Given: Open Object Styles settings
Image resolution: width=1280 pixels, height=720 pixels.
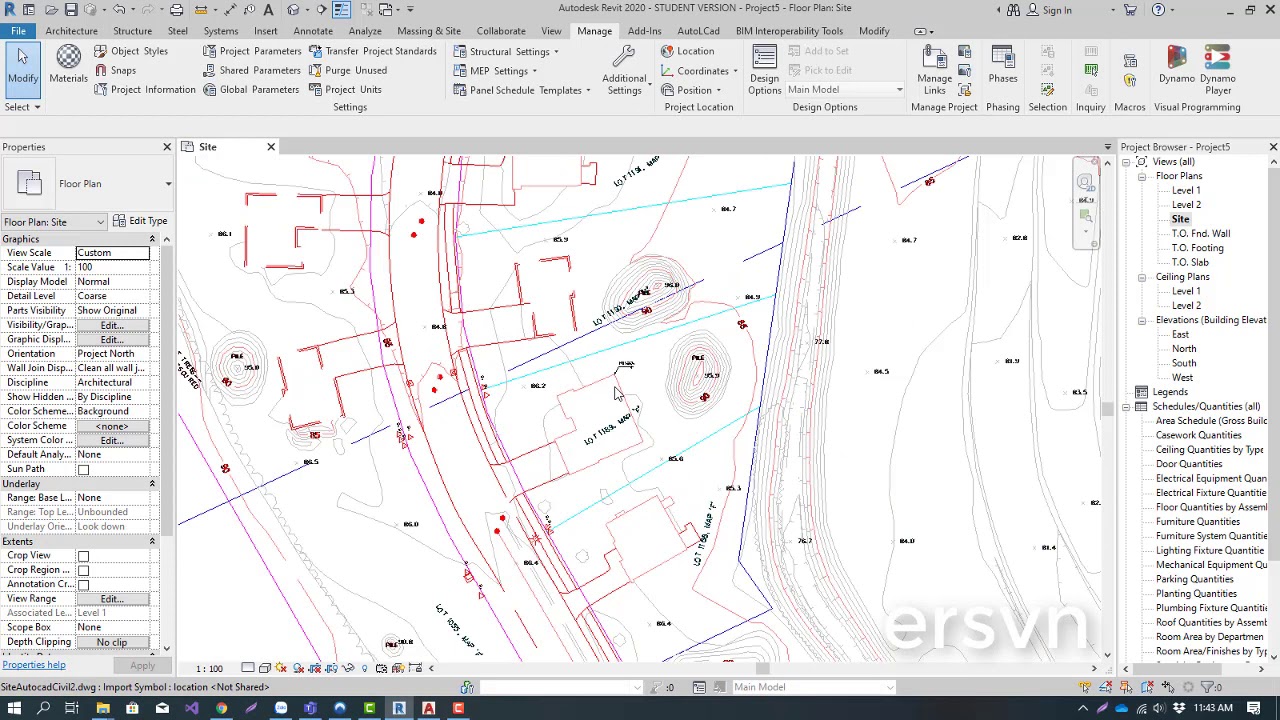Looking at the screenshot, I should point(131,51).
